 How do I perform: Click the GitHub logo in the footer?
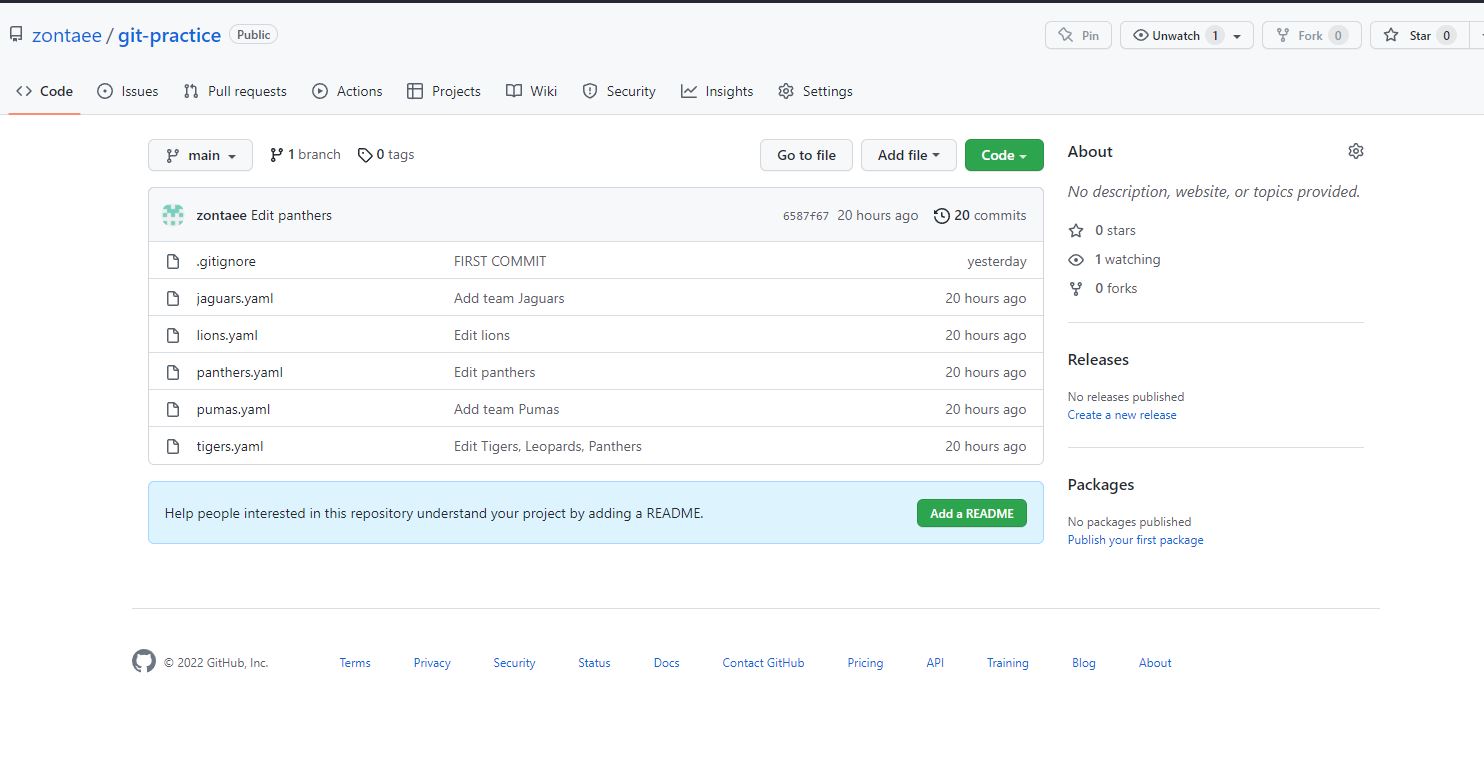point(144,661)
